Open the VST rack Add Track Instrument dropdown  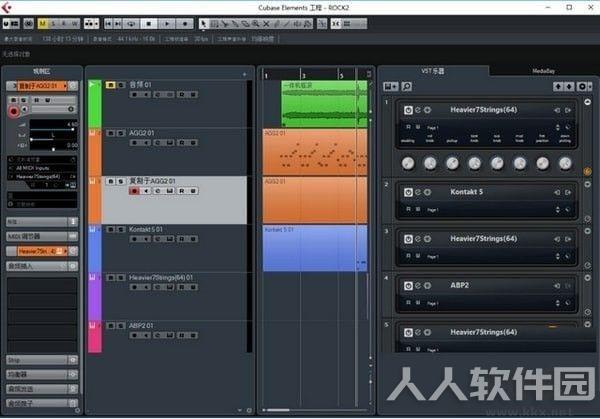point(391,86)
